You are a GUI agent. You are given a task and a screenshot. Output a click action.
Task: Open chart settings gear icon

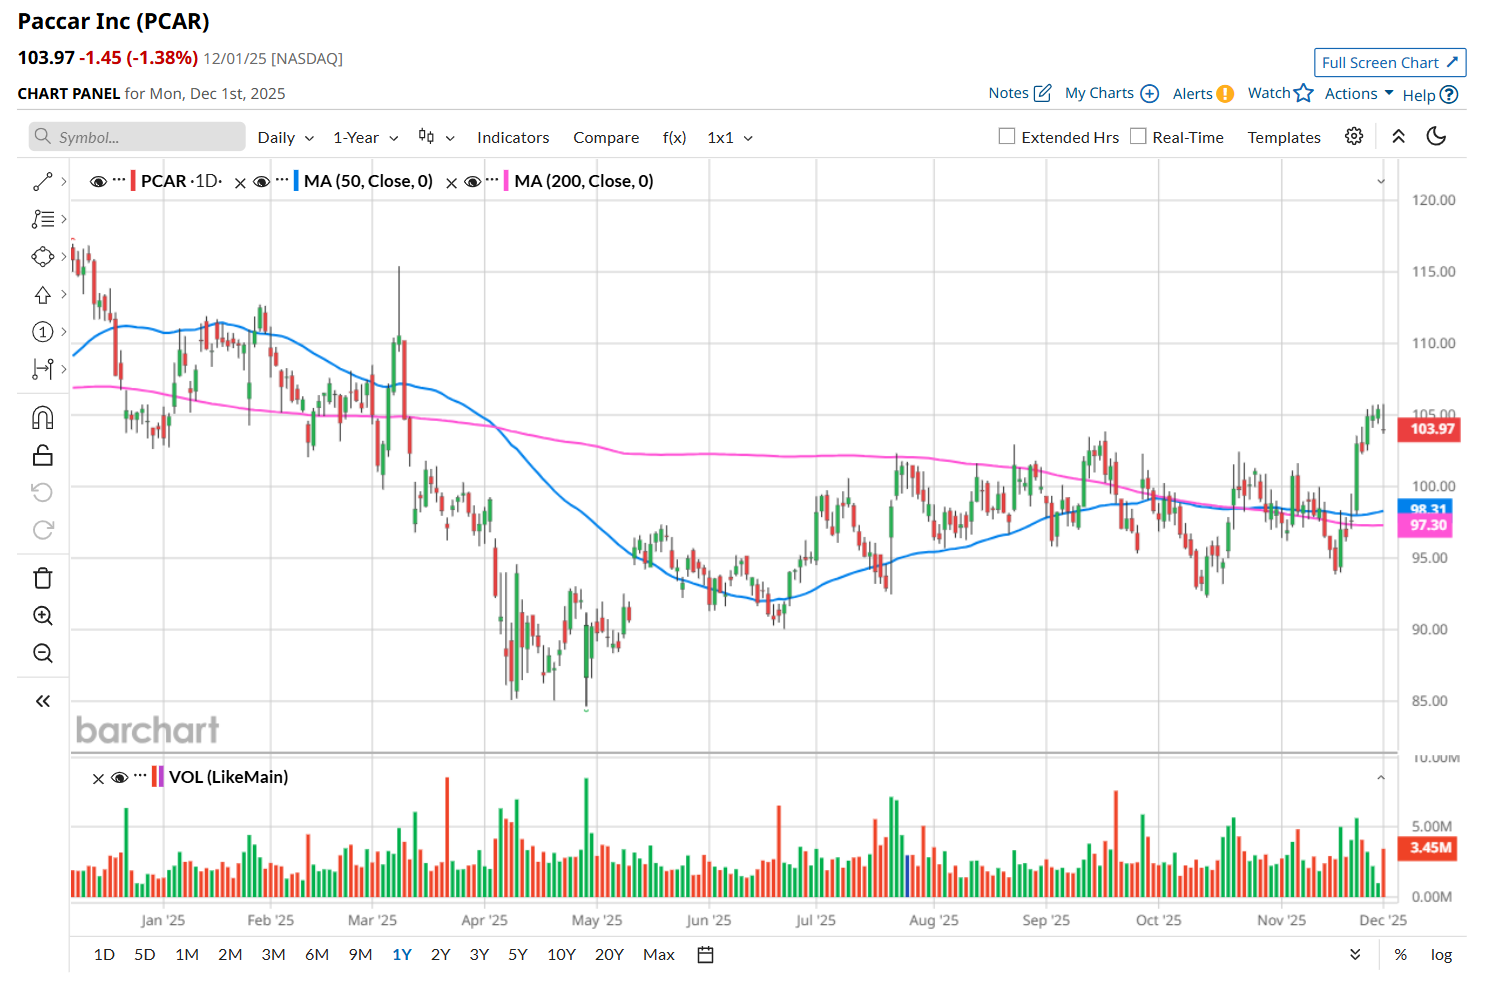click(1354, 136)
